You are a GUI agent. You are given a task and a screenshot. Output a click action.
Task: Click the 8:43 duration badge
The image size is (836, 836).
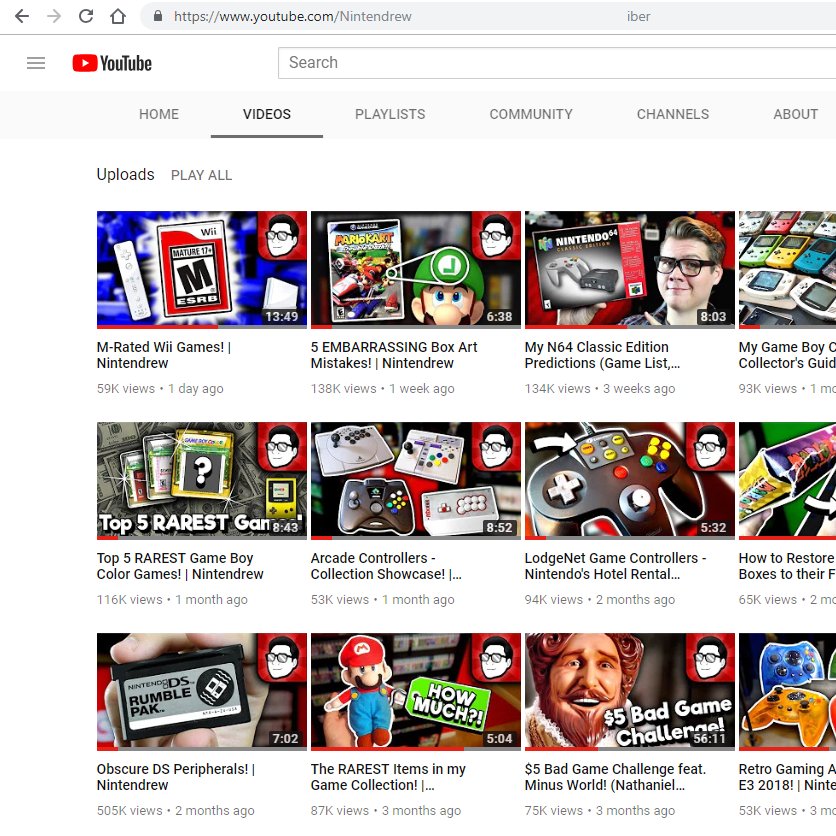point(285,528)
